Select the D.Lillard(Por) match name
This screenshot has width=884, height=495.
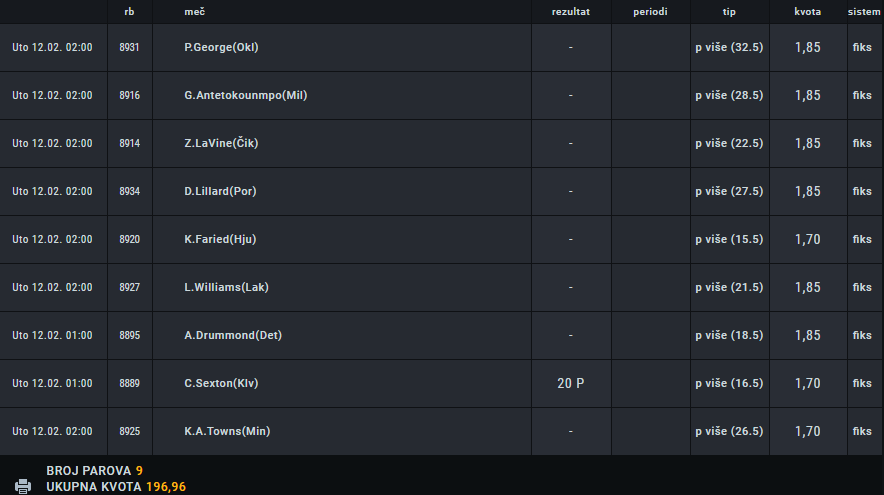tap(220, 191)
